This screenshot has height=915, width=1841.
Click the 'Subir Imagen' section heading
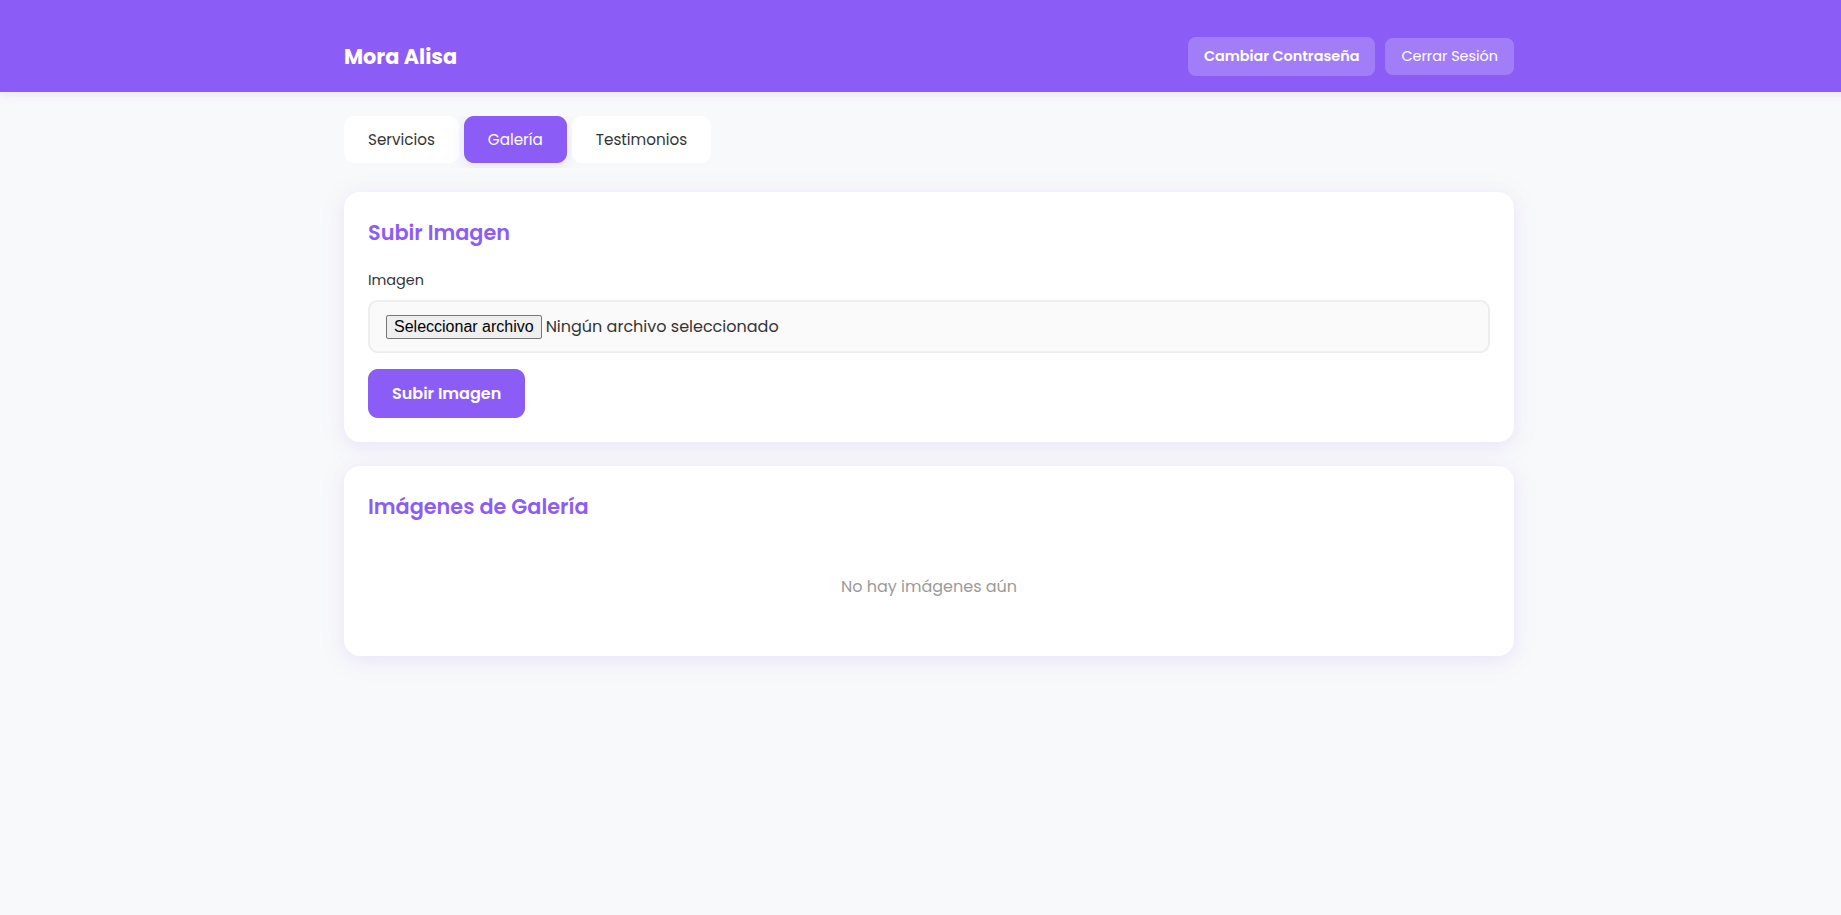click(x=439, y=233)
